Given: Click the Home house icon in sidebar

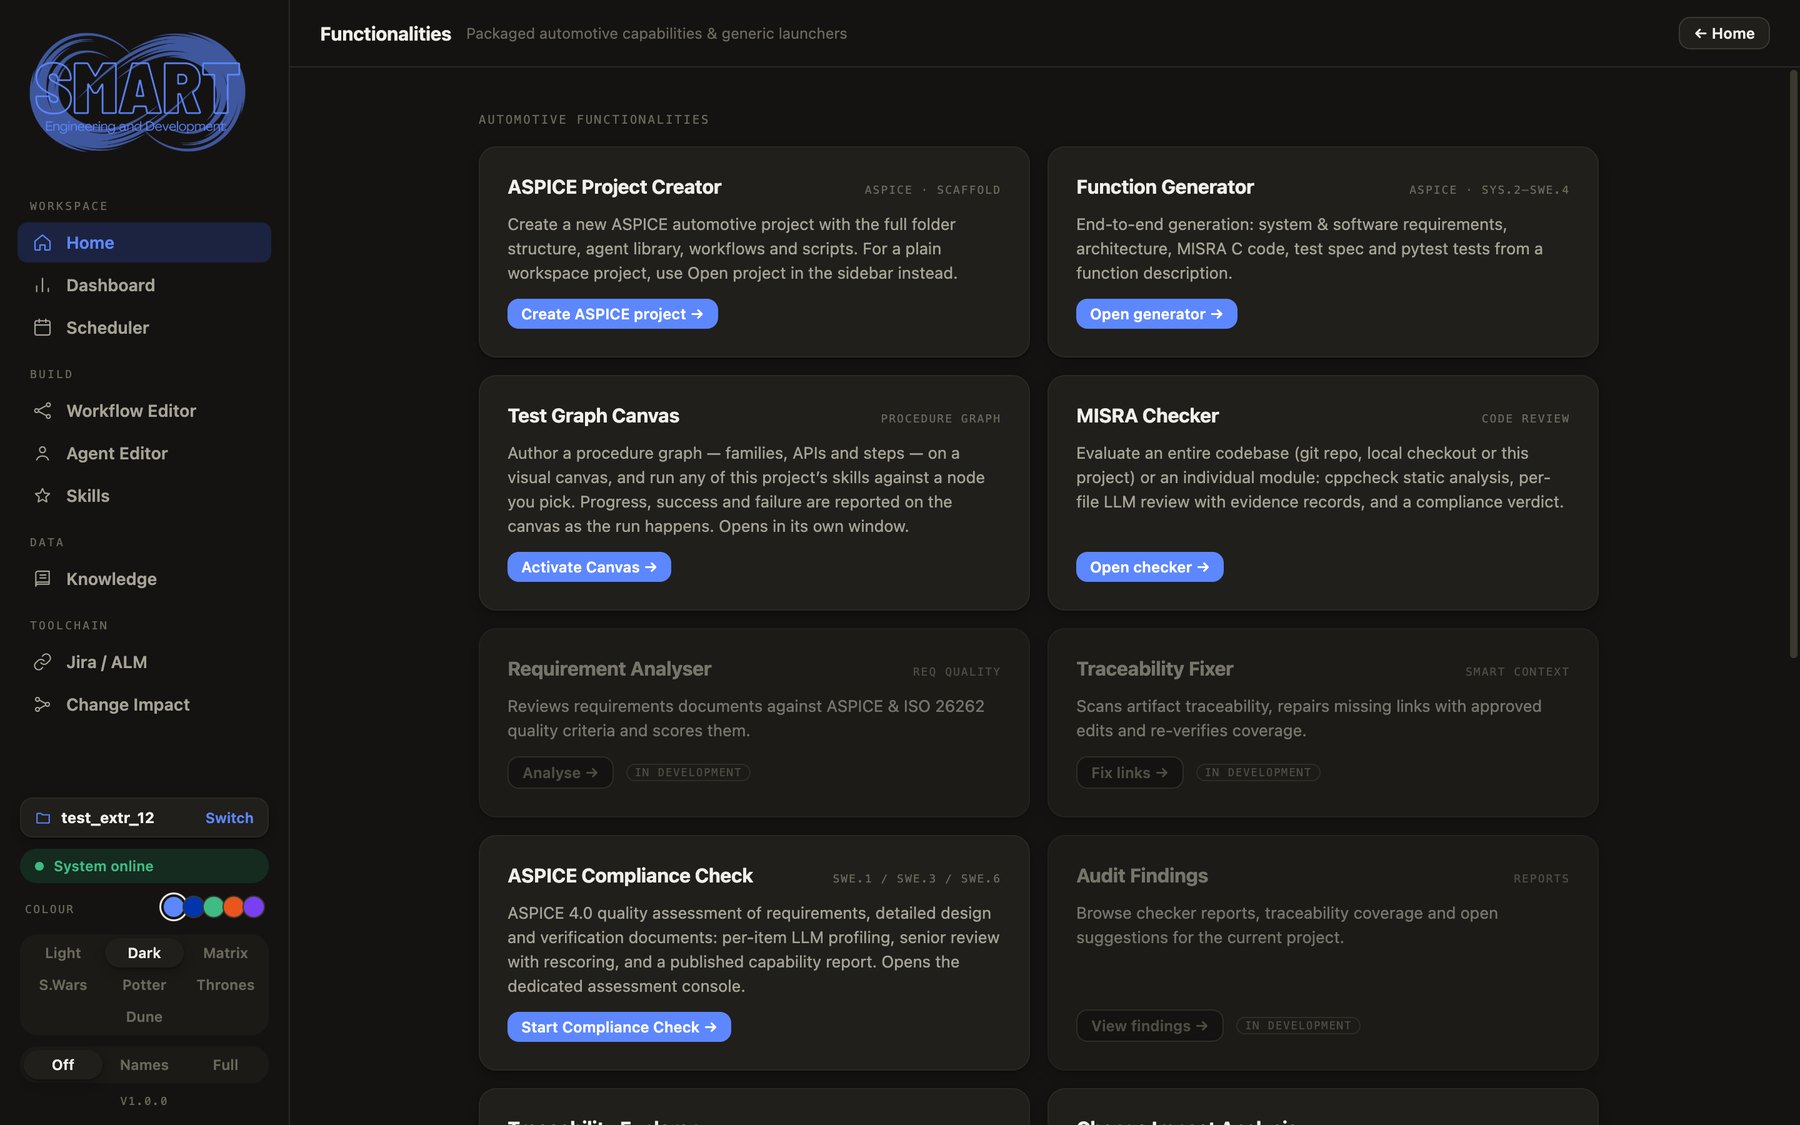Looking at the screenshot, I should (x=42, y=243).
